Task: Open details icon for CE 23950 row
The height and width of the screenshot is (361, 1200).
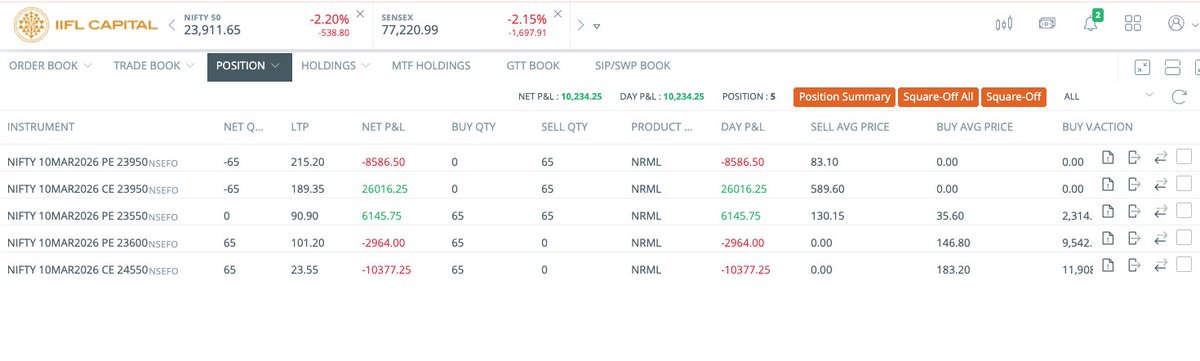Action: (1108, 183)
